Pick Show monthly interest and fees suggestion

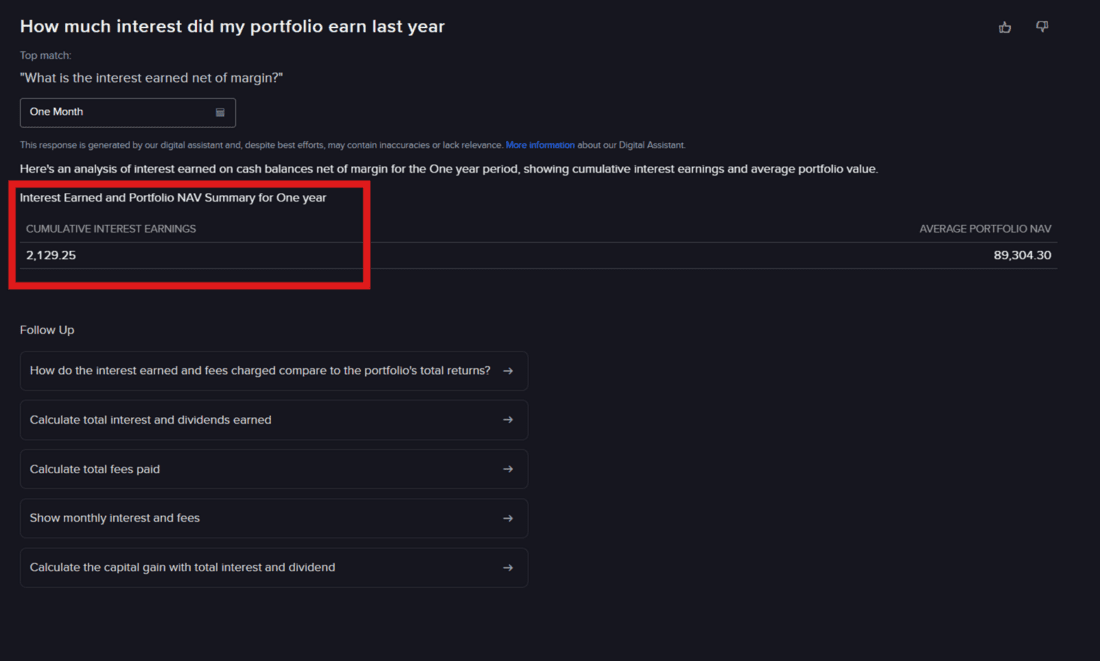tap(115, 518)
